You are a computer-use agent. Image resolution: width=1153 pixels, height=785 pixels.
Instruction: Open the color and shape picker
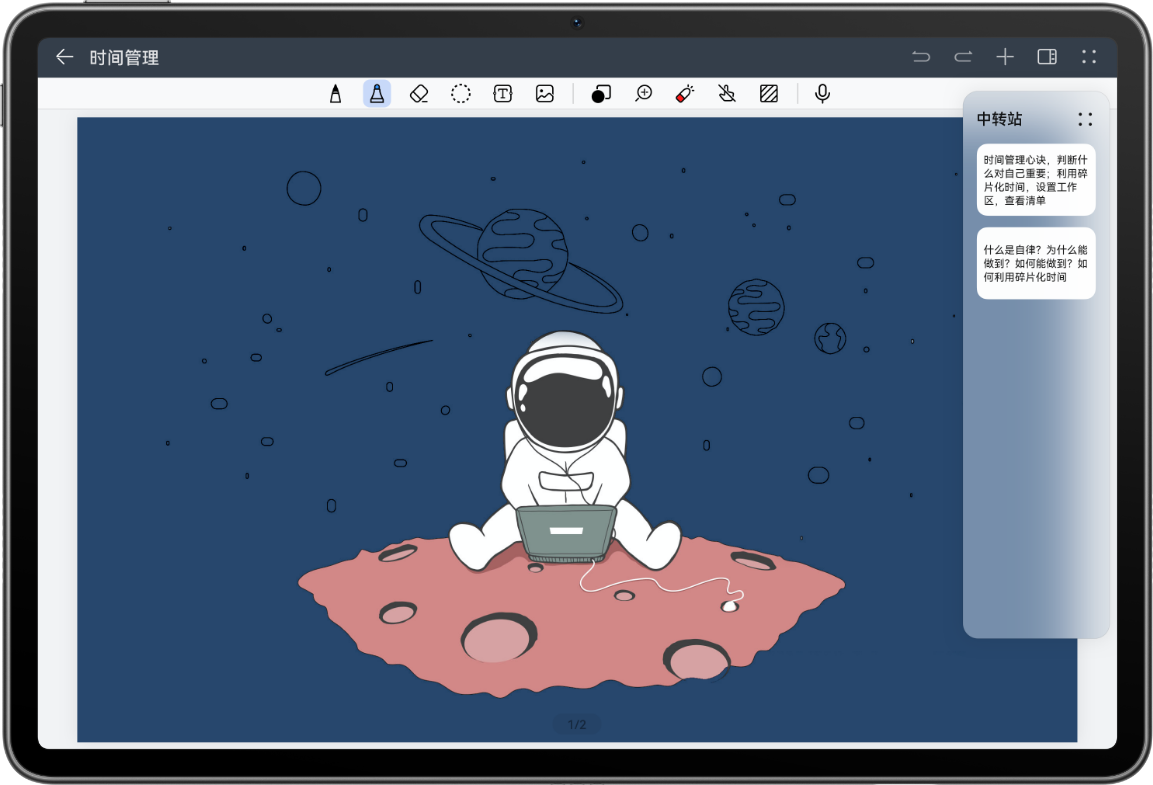point(601,94)
